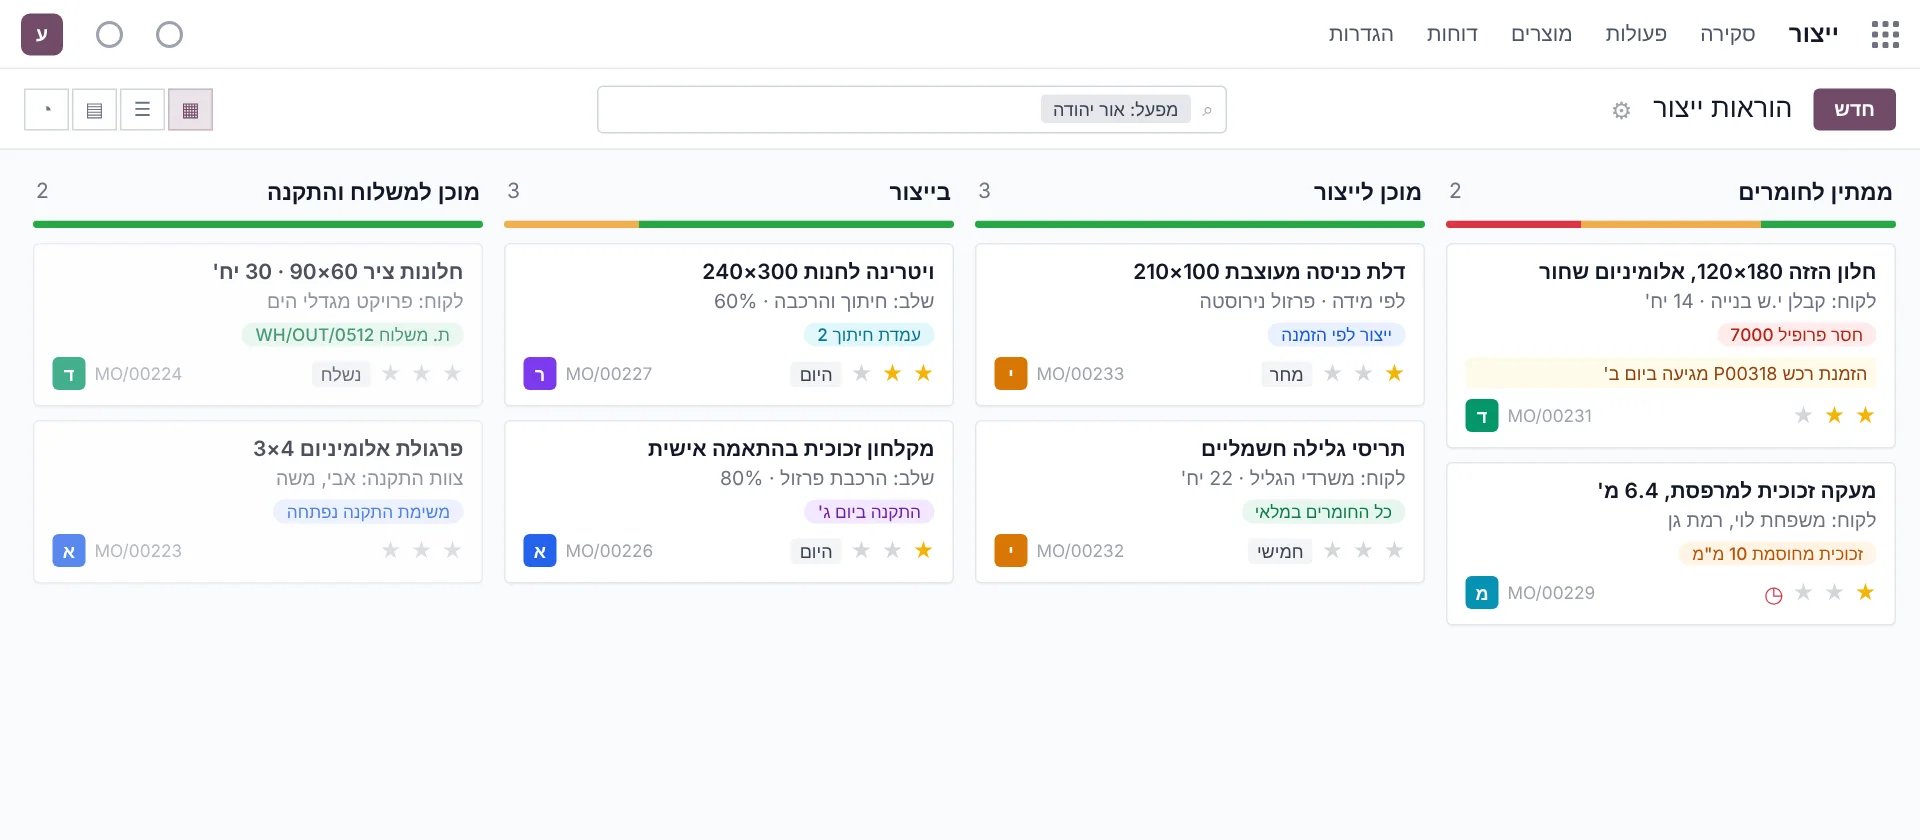
Task: Open the הגדרות menu
Action: pyautogui.click(x=1361, y=34)
